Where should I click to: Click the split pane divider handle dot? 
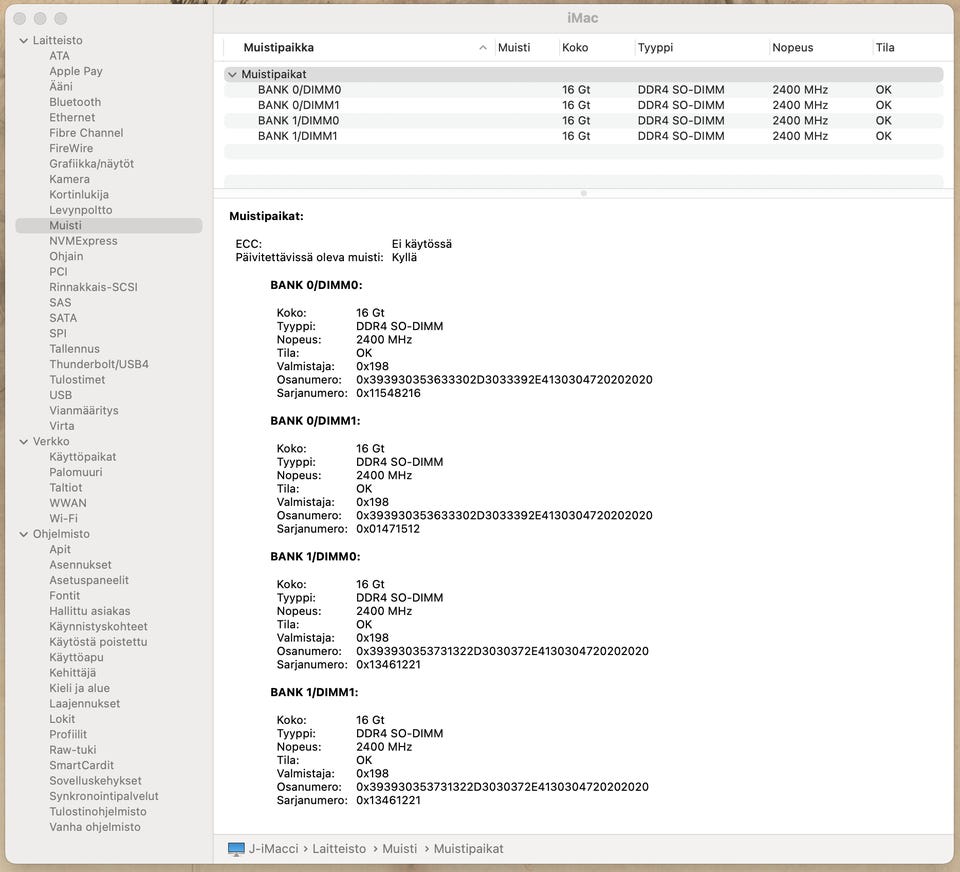(x=583, y=193)
